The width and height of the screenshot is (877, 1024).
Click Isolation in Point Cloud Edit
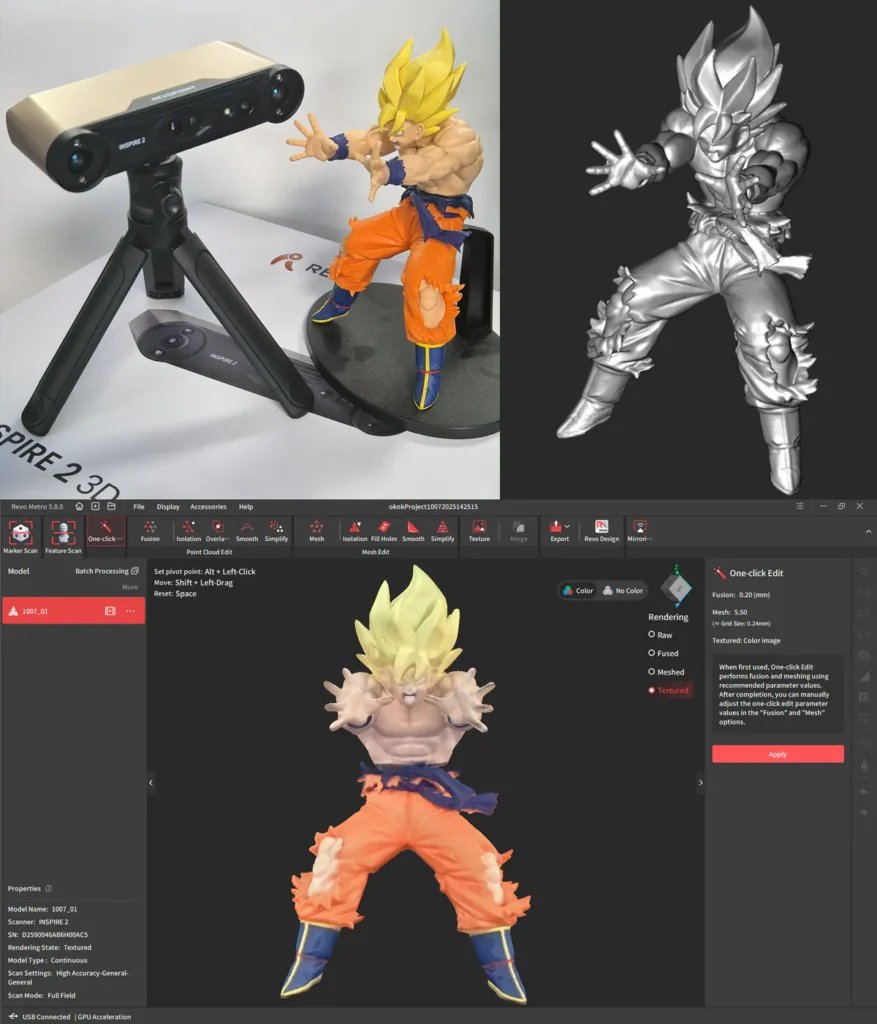click(x=188, y=532)
